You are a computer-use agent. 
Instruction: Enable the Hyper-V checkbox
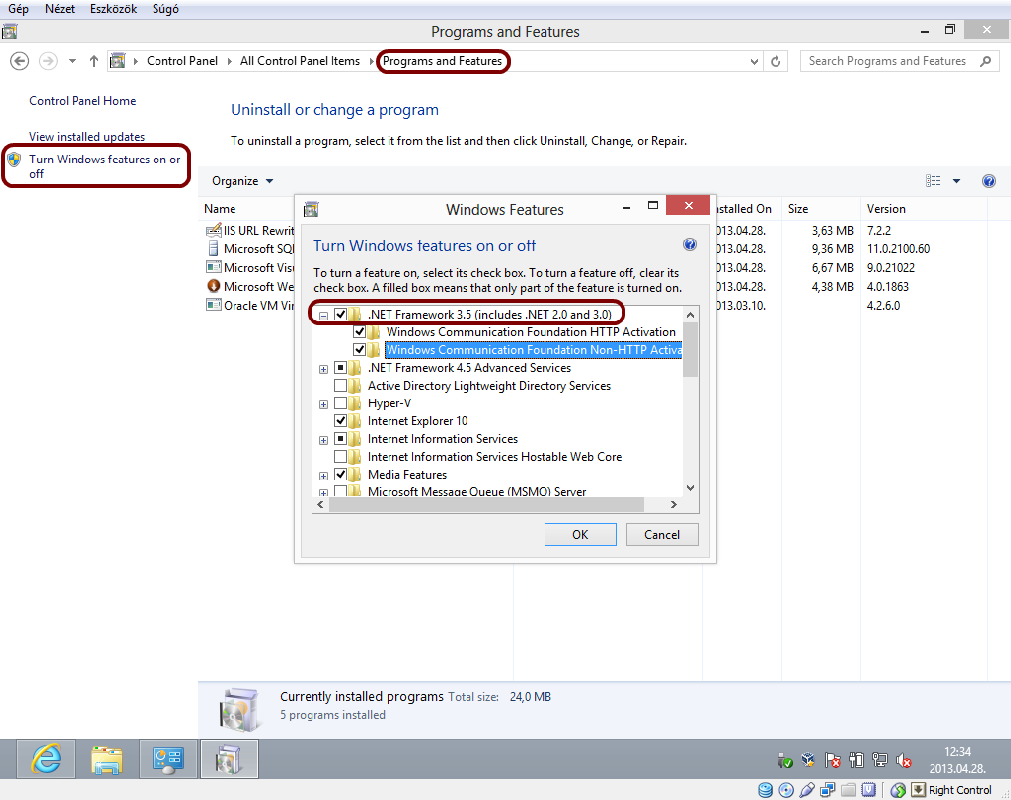[340, 404]
